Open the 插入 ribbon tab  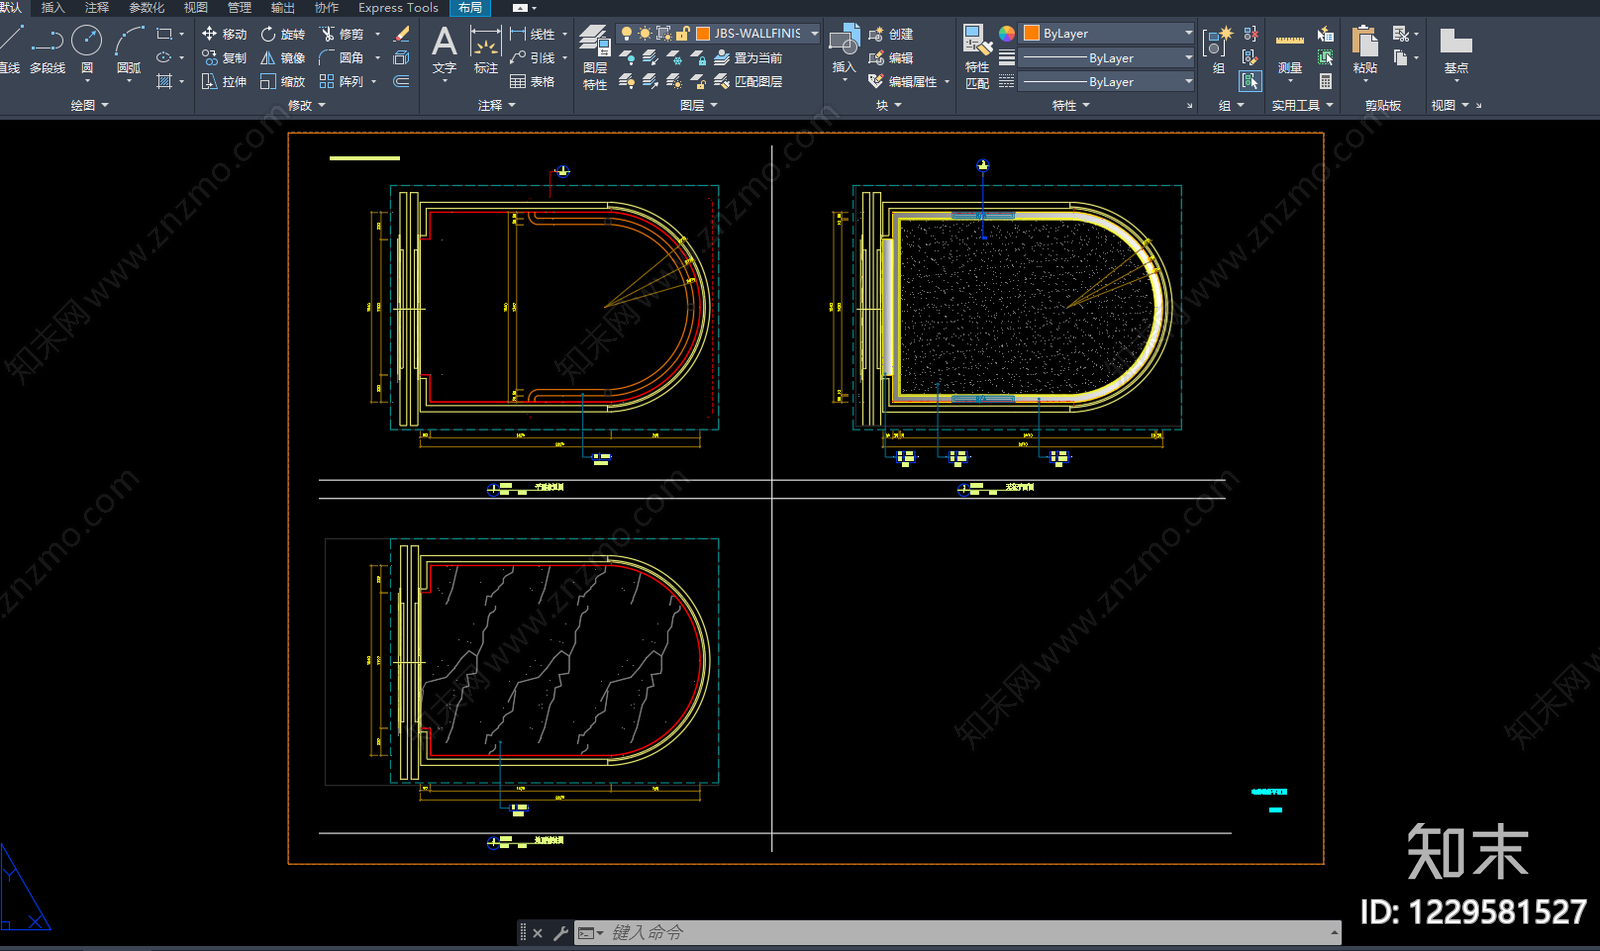[x=52, y=8]
